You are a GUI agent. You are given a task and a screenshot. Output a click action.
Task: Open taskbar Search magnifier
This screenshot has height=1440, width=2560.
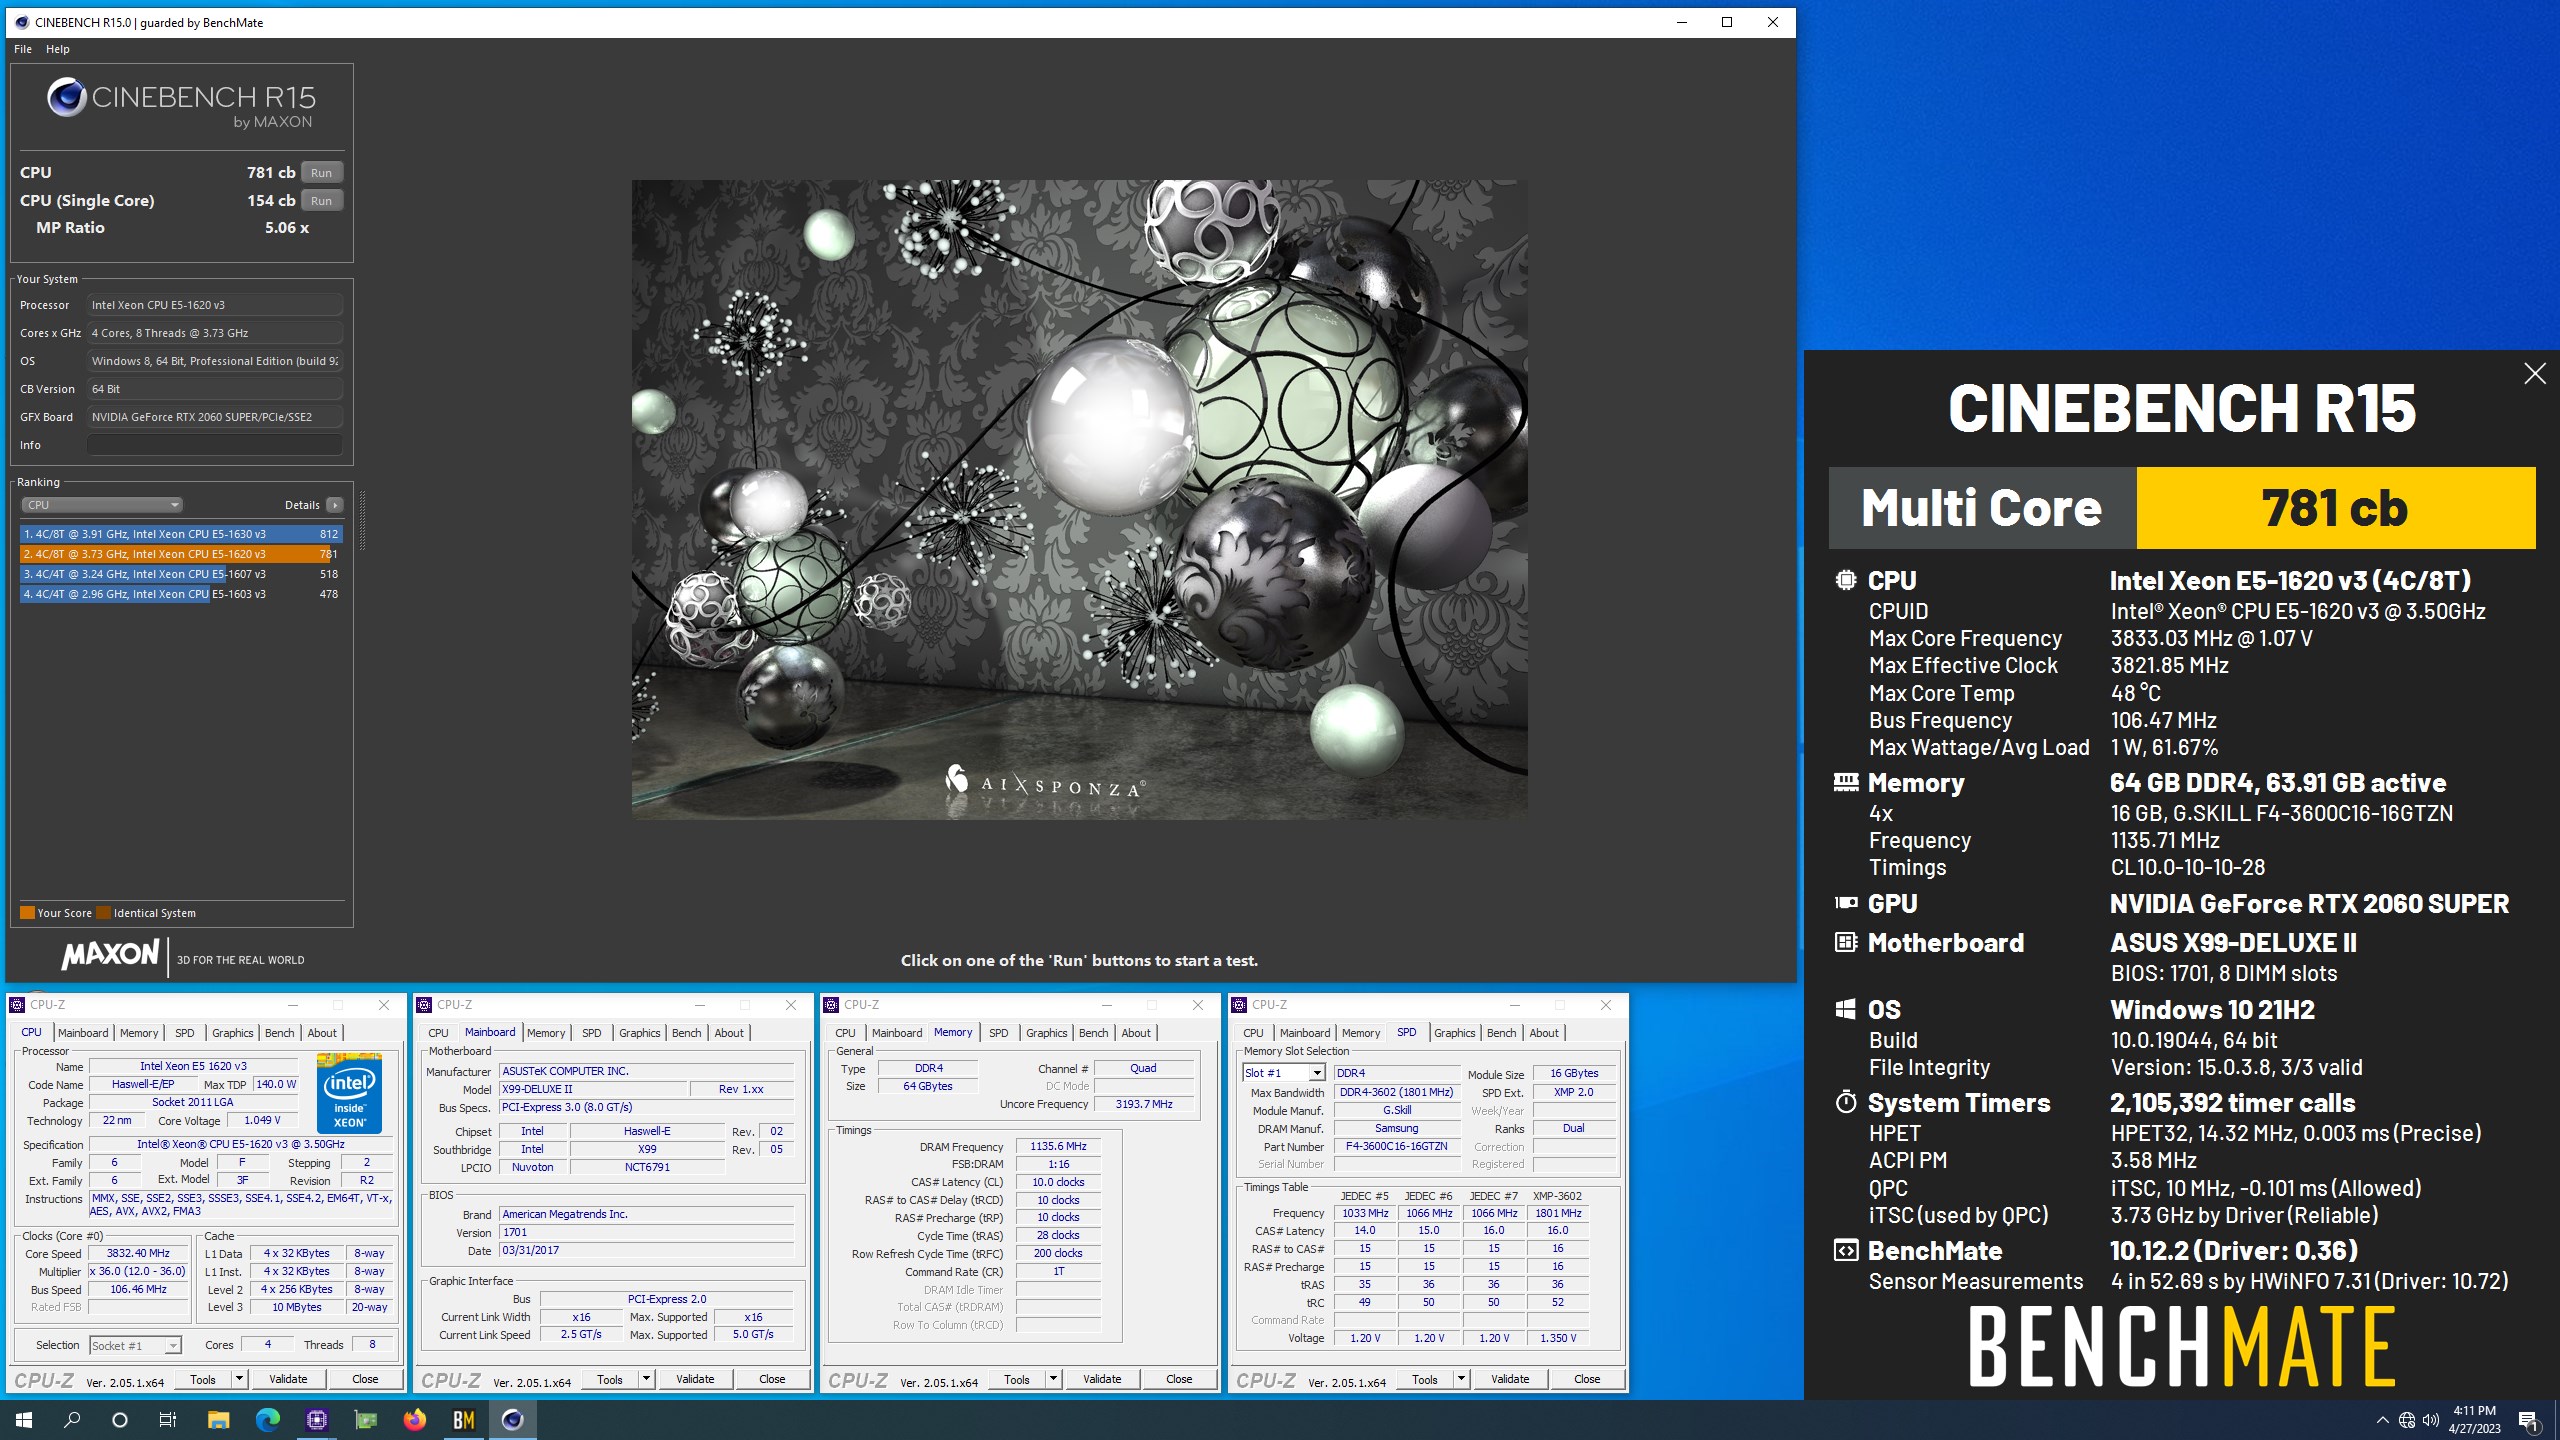[72, 1420]
